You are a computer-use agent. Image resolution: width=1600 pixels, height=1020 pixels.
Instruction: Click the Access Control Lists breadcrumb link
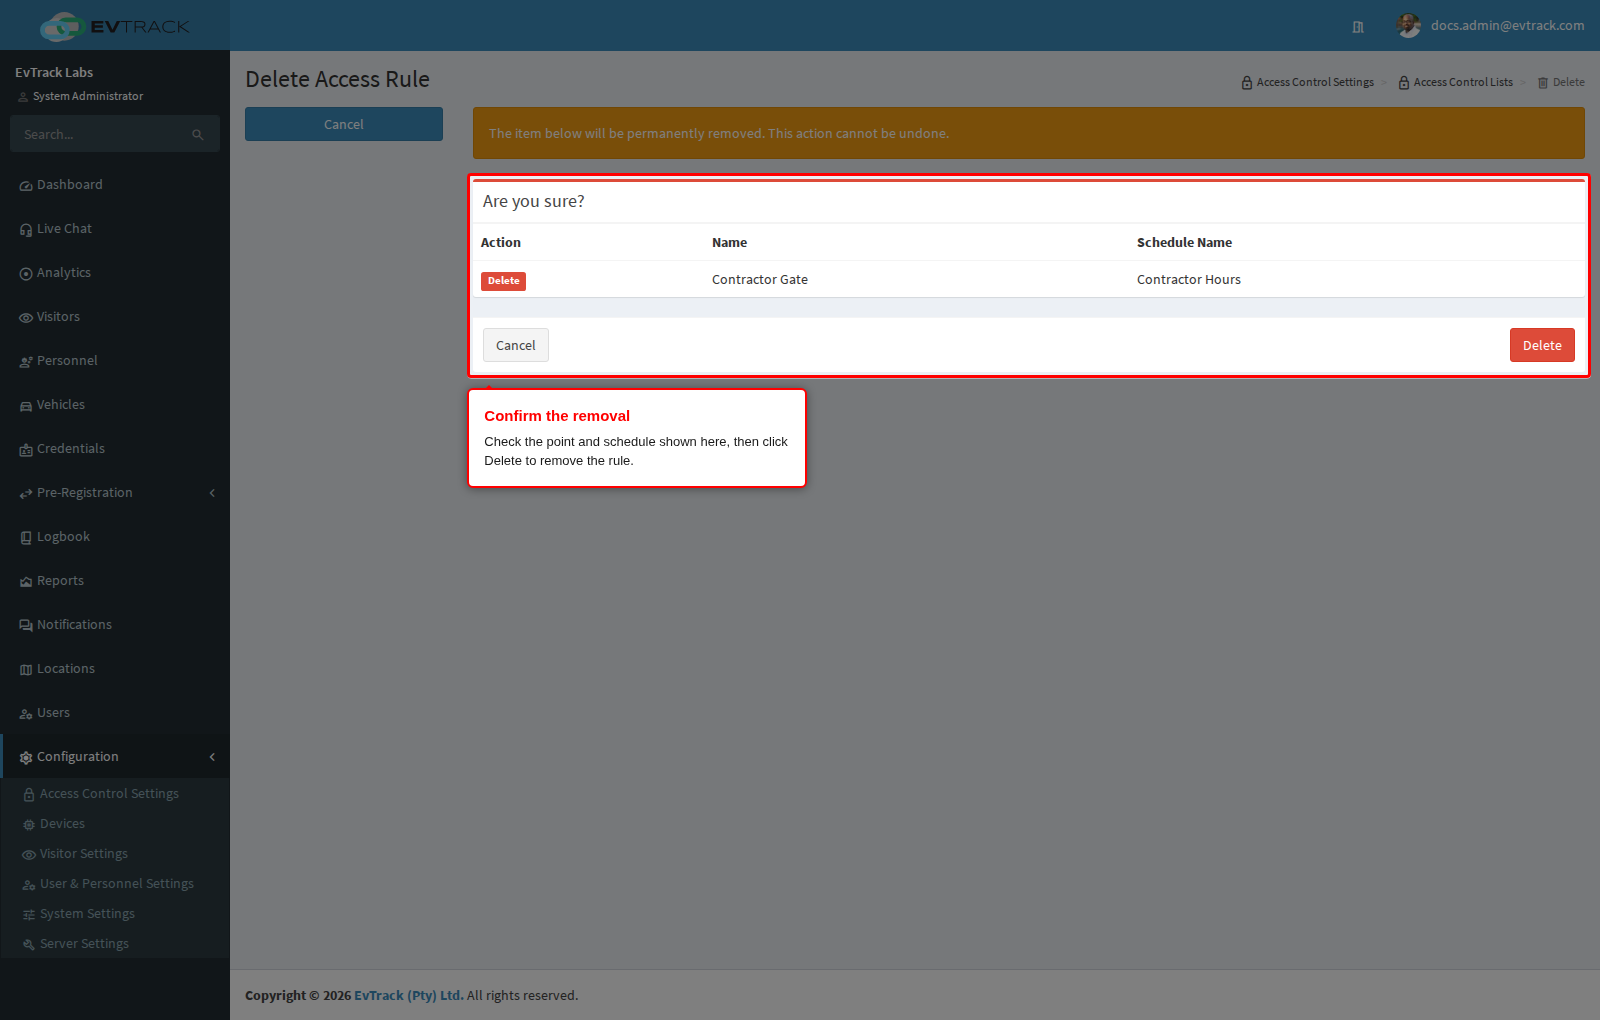[x=1455, y=82]
